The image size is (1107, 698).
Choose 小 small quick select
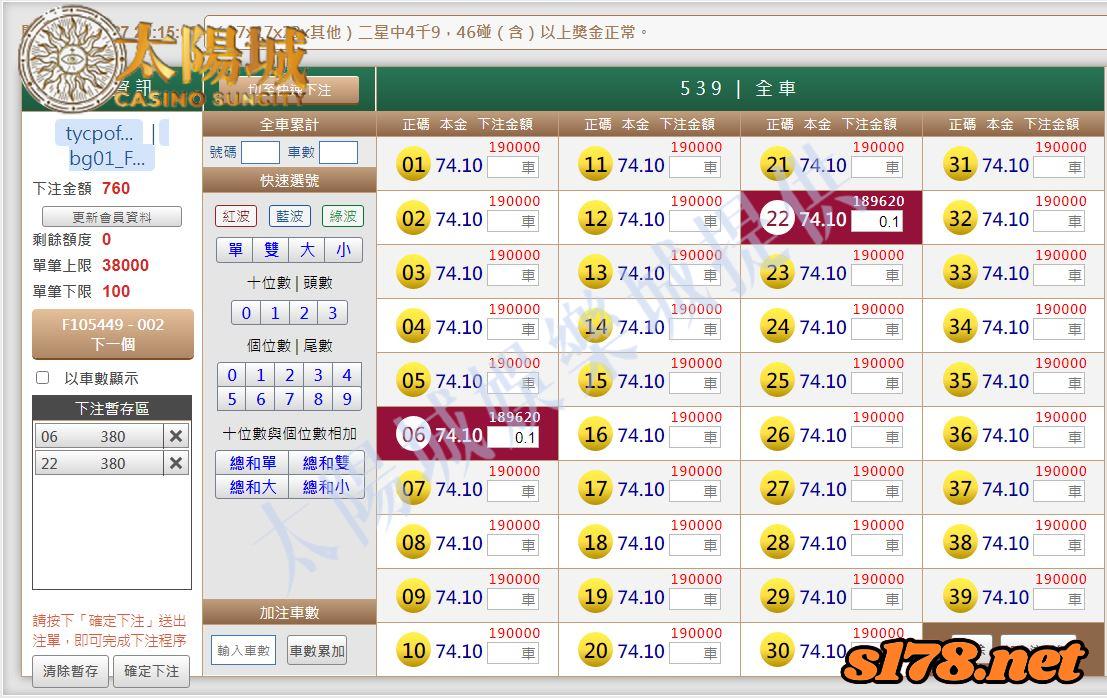pyautogui.click(x=344, y=250)
